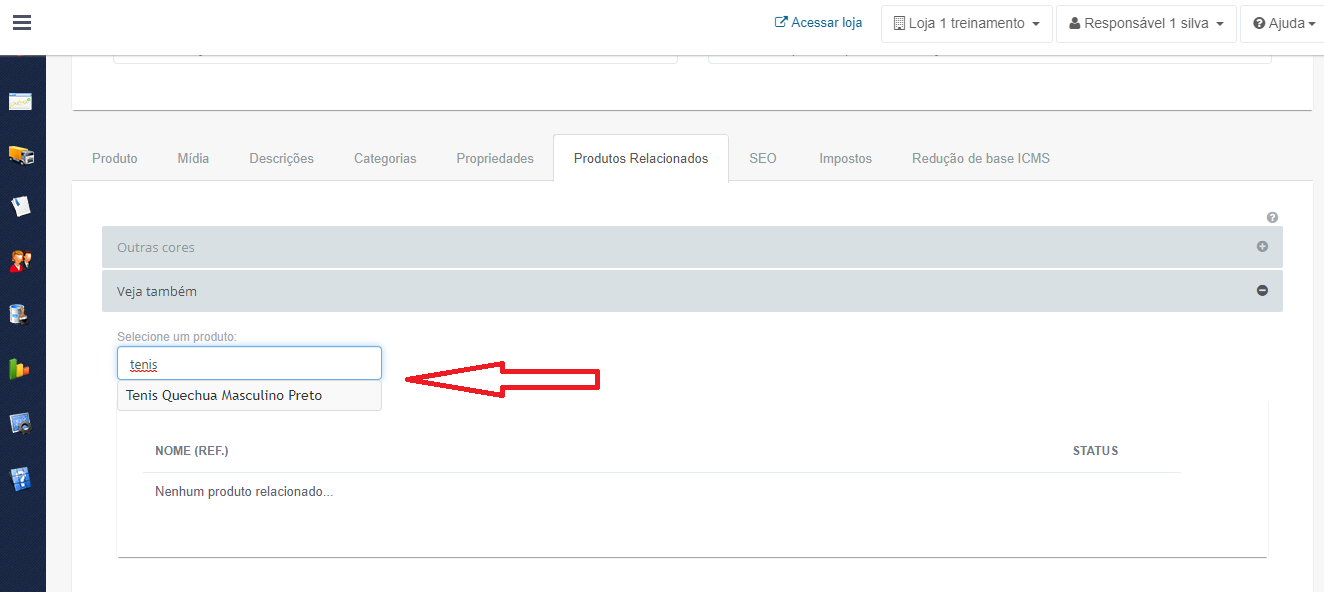1324x592 pixels.
Task: Open the Descrições tab
Action: 281,158
